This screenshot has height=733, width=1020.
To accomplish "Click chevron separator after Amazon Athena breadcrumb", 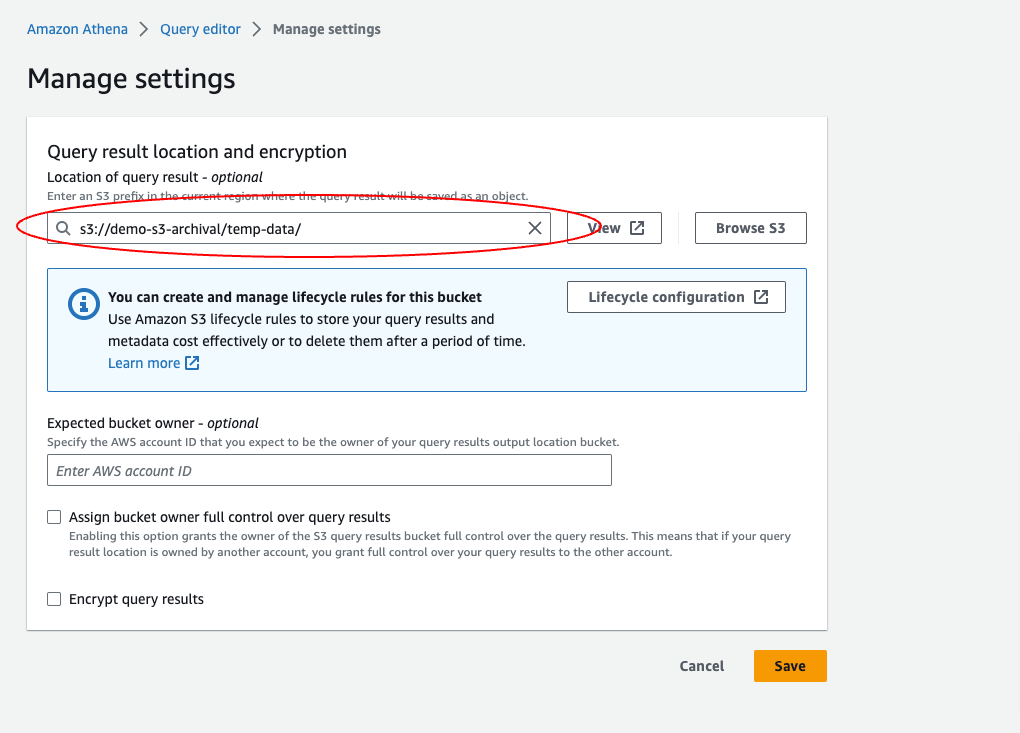I will pos(144,29).
